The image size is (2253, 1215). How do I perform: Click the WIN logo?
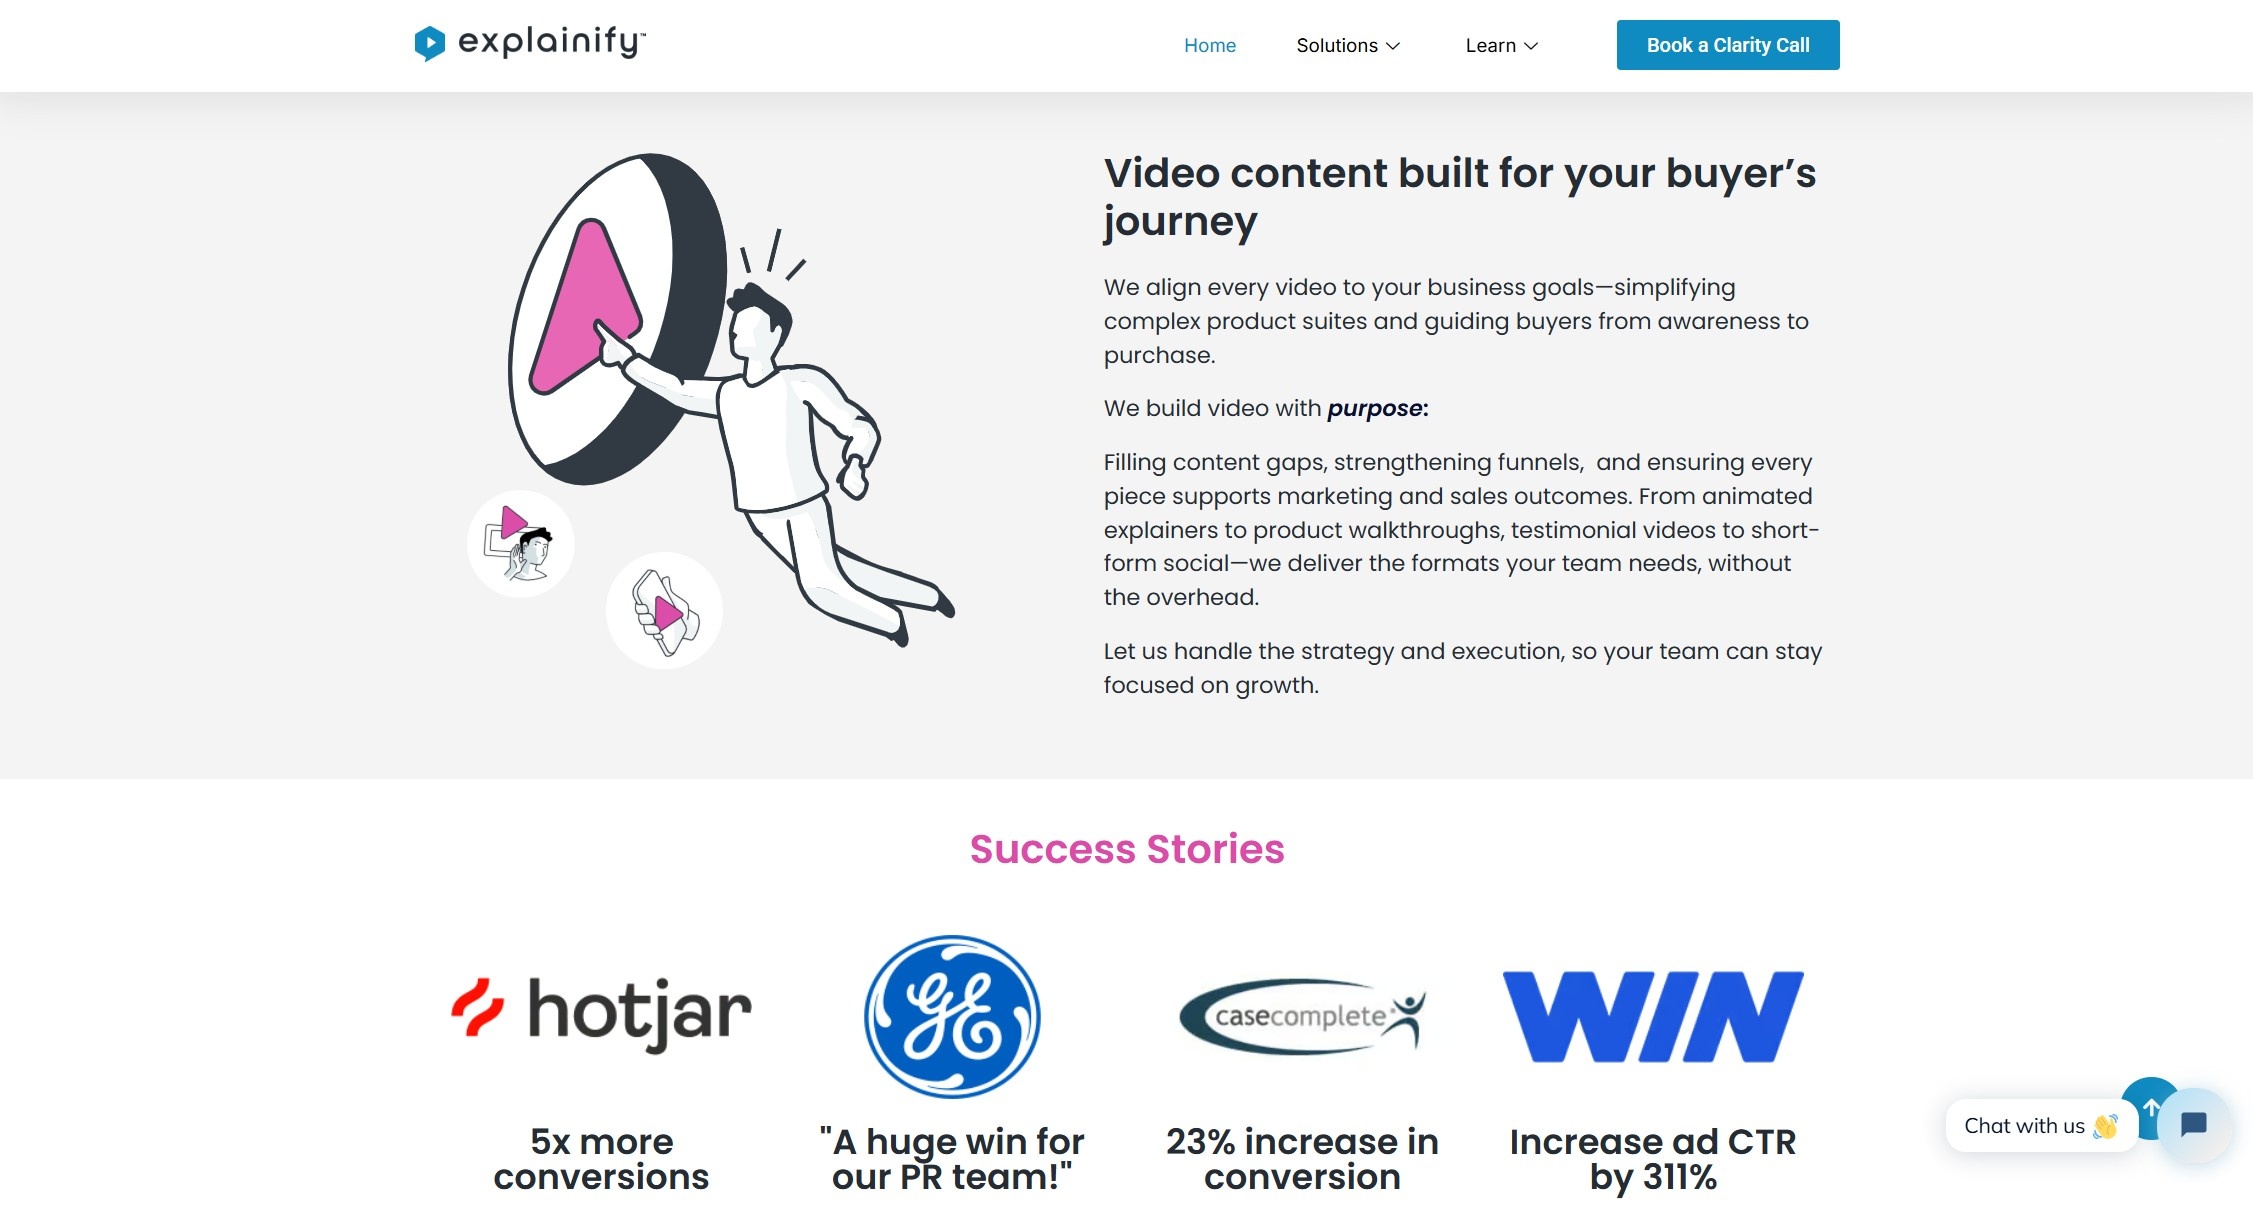[x=1653, y=1016]
